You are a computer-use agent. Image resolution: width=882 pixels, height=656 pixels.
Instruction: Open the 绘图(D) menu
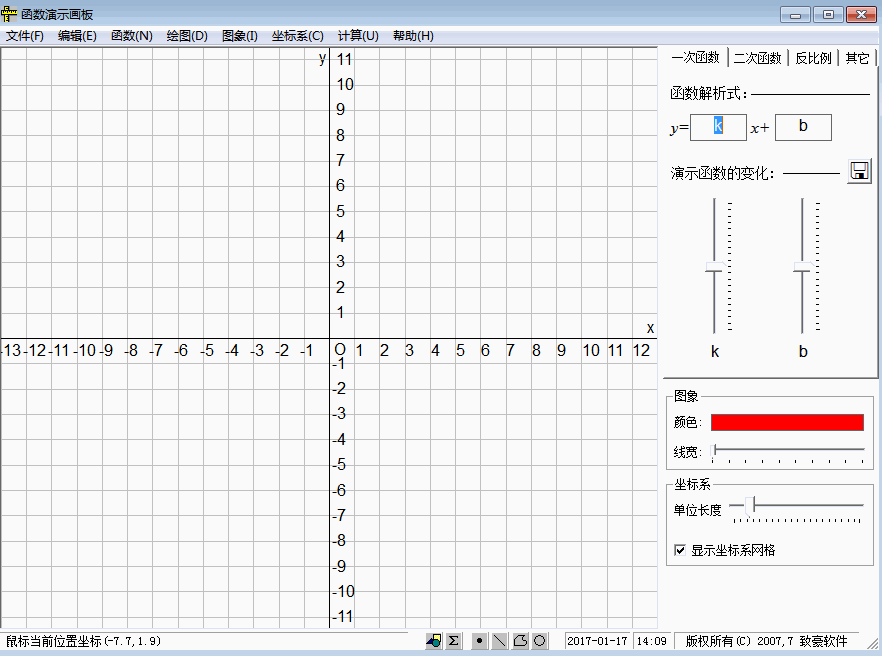point(187,36)
